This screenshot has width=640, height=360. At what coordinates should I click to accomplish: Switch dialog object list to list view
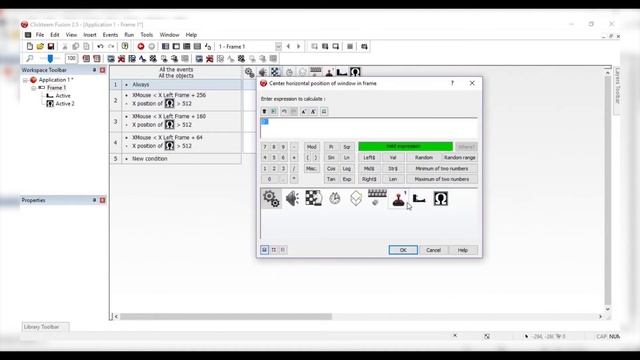pyautogui.click(x=283, y=250)
